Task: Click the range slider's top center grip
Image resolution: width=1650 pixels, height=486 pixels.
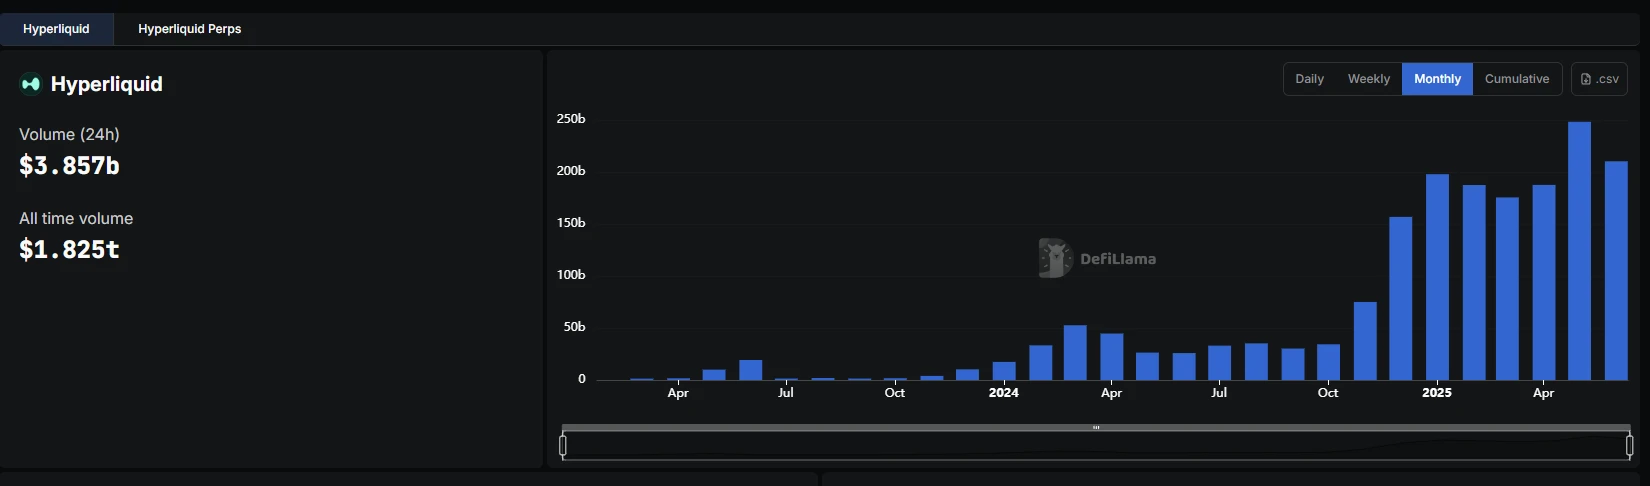Action: point(1096,428)
